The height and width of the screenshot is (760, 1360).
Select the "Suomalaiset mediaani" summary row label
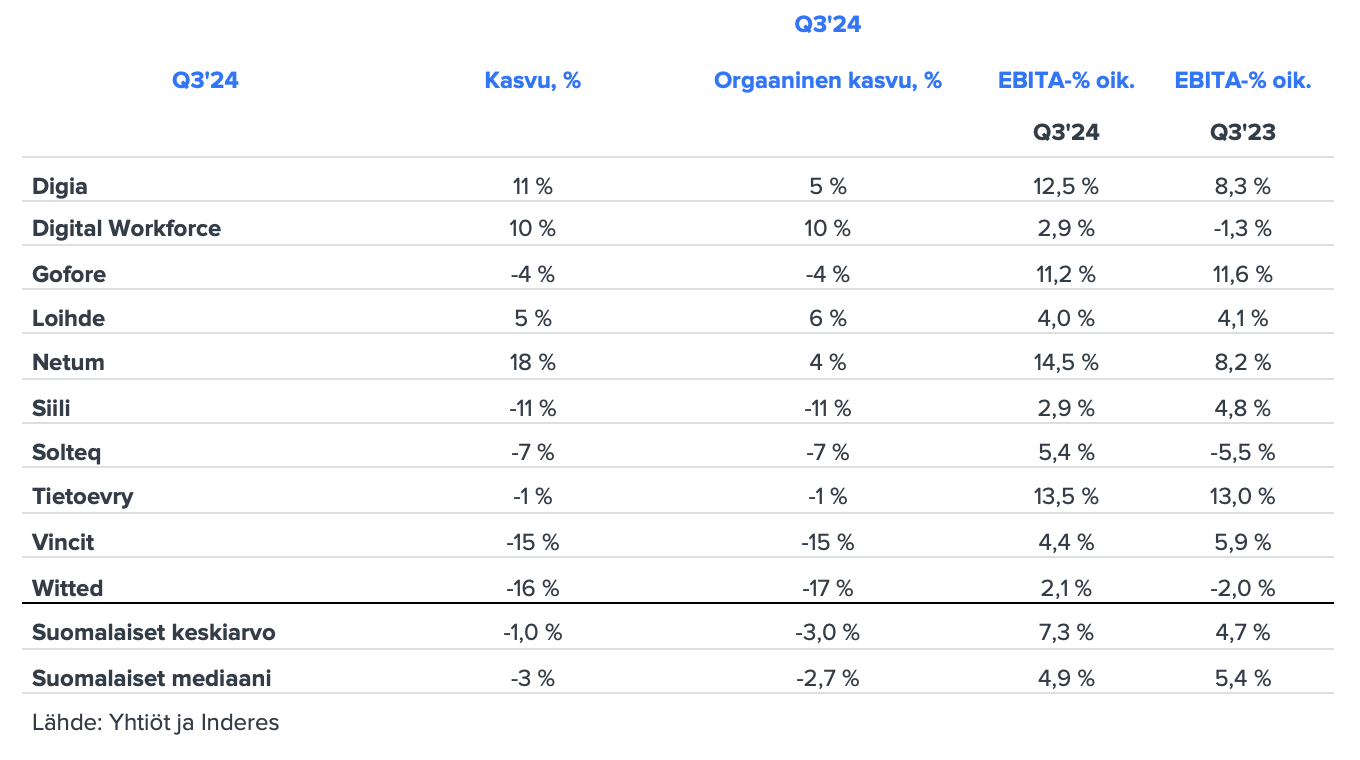pos(151,678)
